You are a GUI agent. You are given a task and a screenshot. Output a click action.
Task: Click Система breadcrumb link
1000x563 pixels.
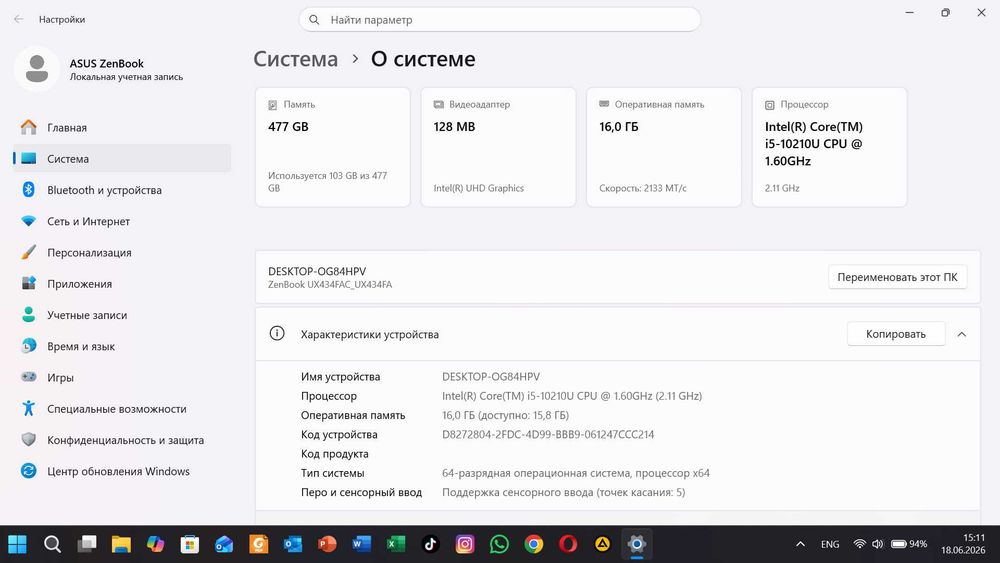tap(296, 59)
